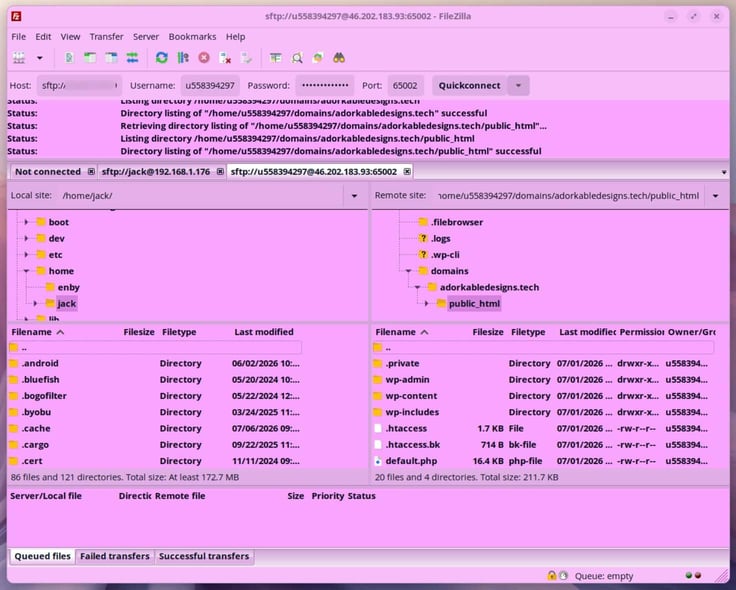Open the Server menu
736x590 pixels.
(x=146, y=37)
